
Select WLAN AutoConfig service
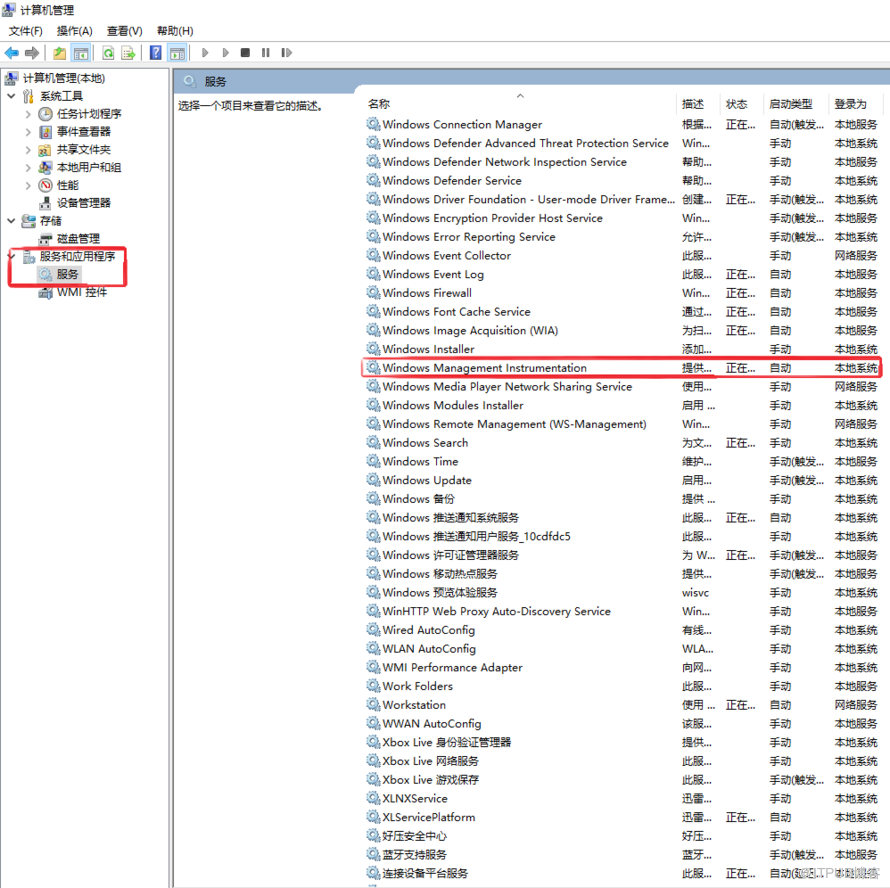click(622, 648)
